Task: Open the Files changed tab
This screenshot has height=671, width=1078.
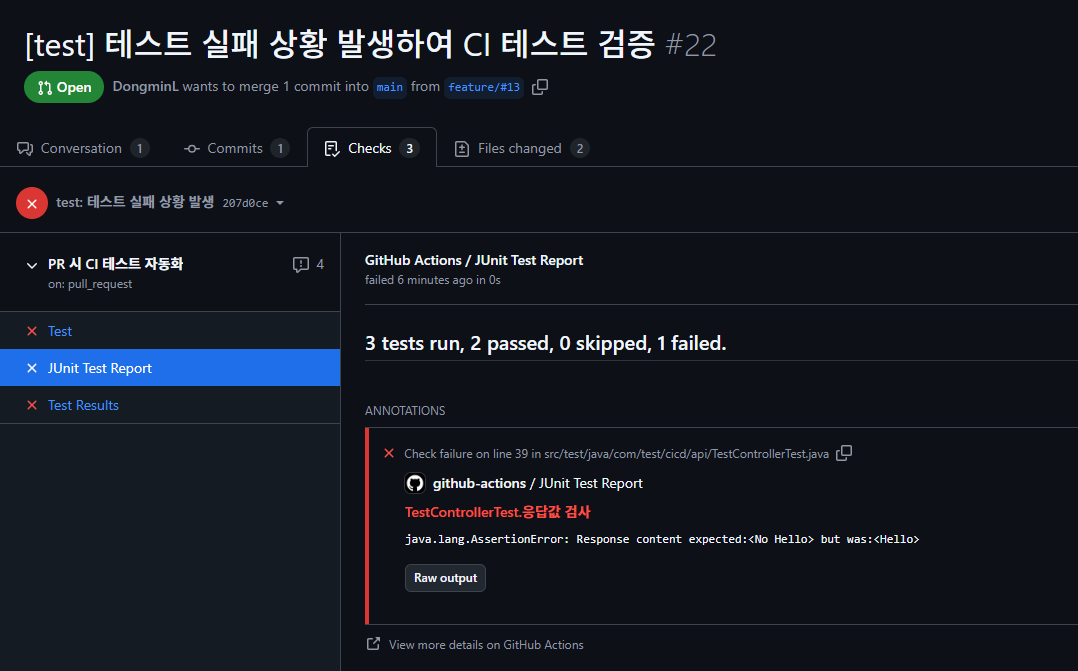Action: [522, 148]
